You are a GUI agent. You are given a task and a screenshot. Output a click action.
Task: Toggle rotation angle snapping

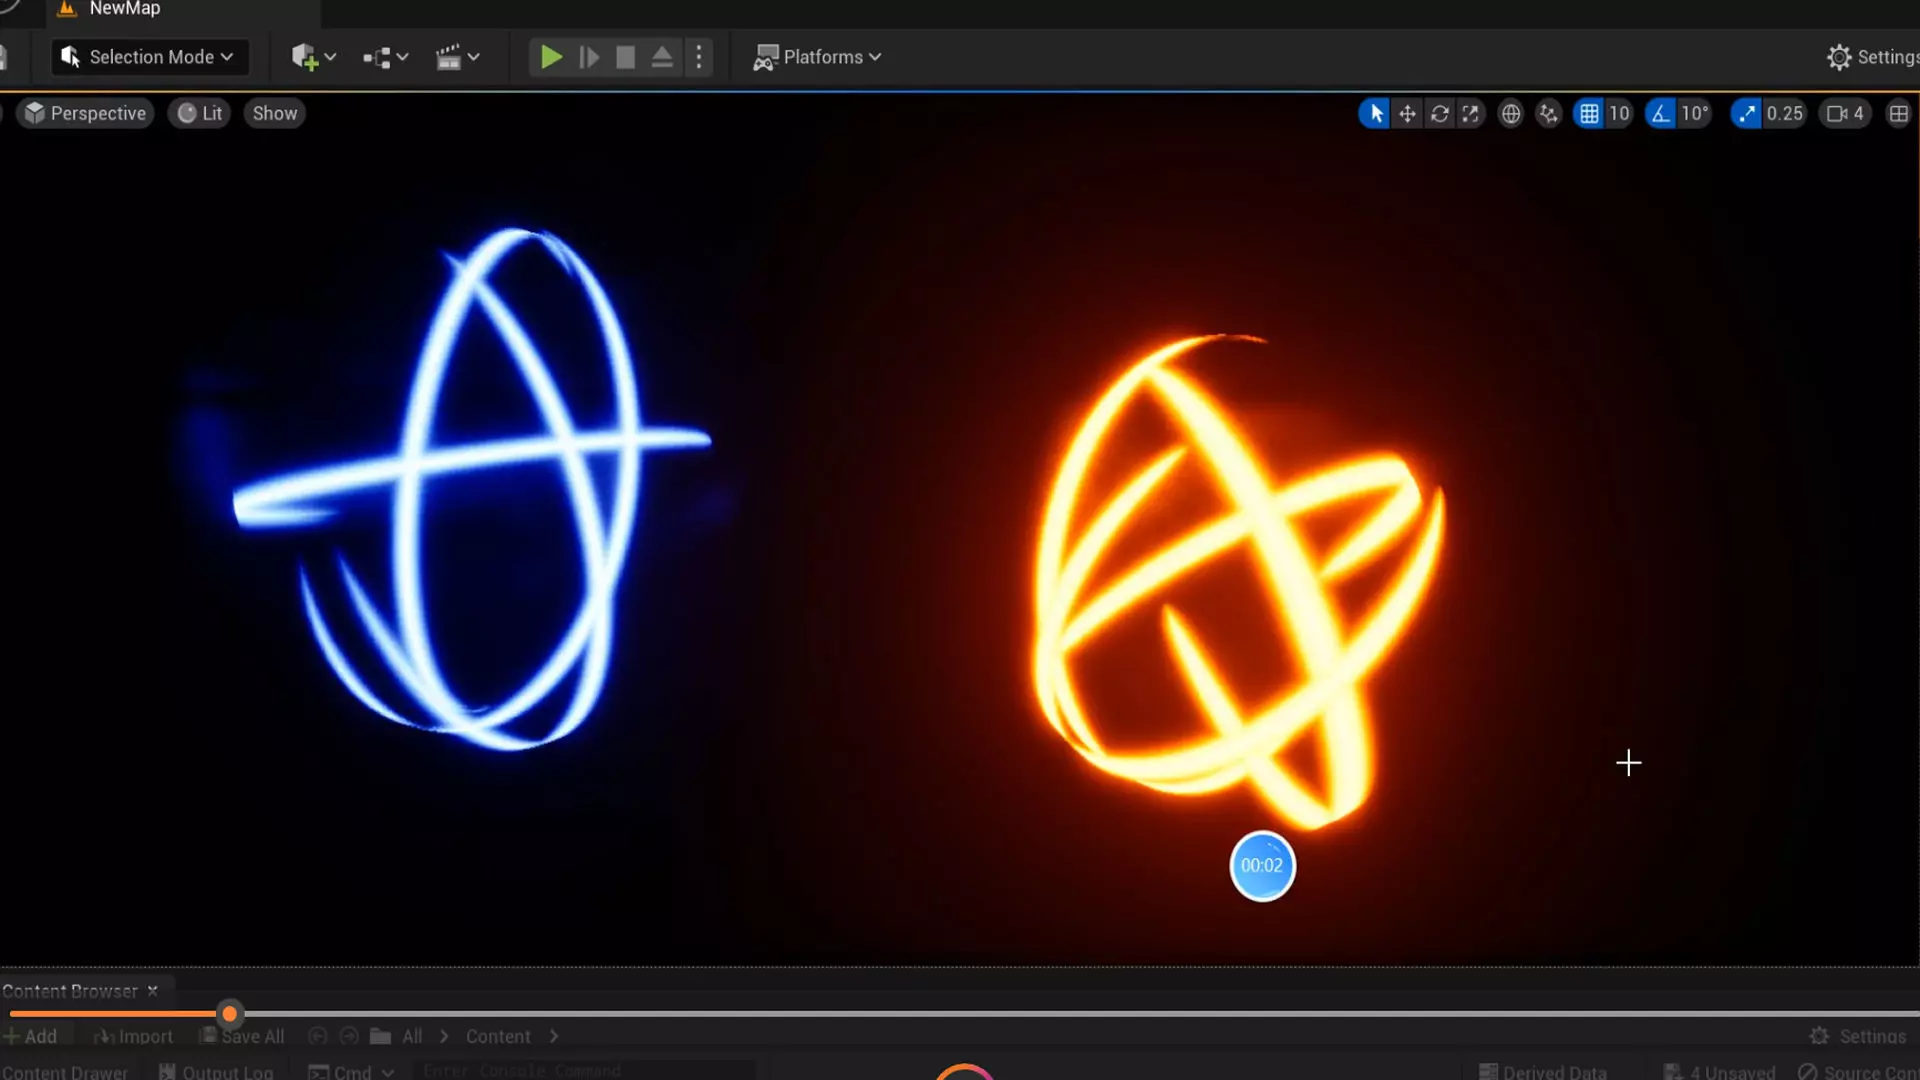pos(1660,114)
